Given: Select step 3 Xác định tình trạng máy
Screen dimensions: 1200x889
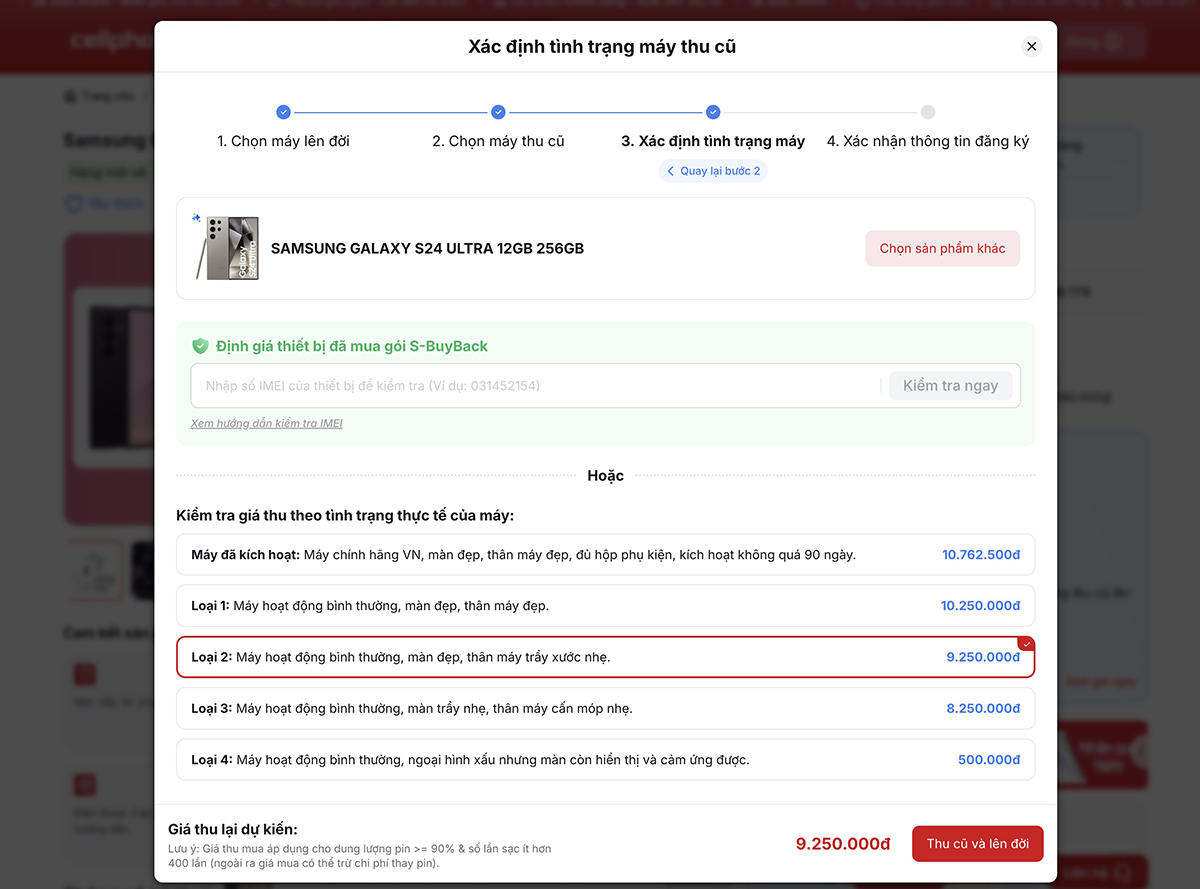Looking at the screenshot, I should pos(713,141).
